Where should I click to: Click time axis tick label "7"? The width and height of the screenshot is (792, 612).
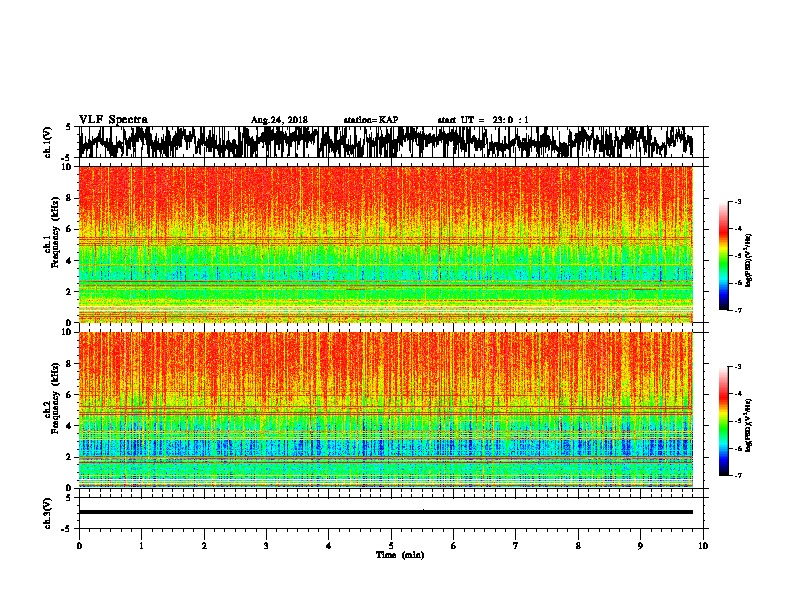click(x=516, y=546)
